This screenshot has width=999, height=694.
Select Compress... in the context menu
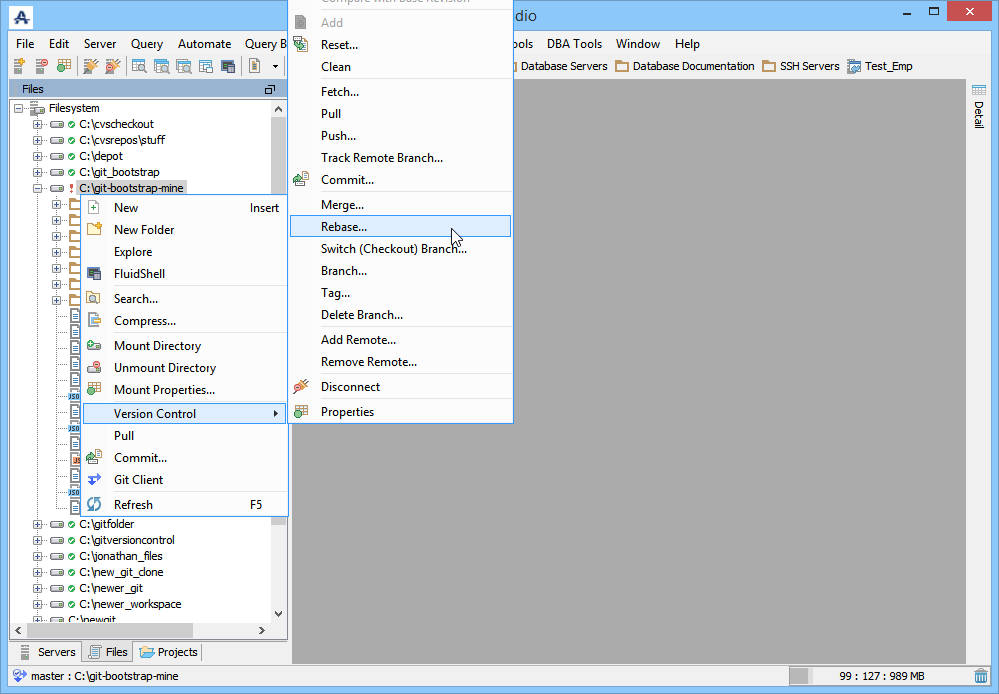[184, 321]
